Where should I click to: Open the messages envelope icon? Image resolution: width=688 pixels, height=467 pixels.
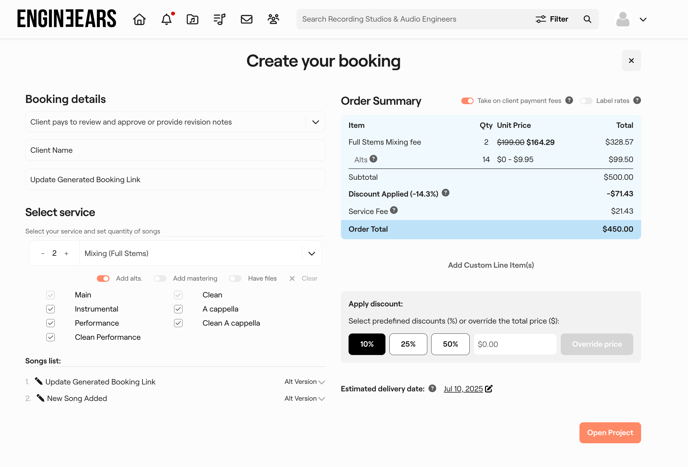pyautogui.click(x=246, y=19)
